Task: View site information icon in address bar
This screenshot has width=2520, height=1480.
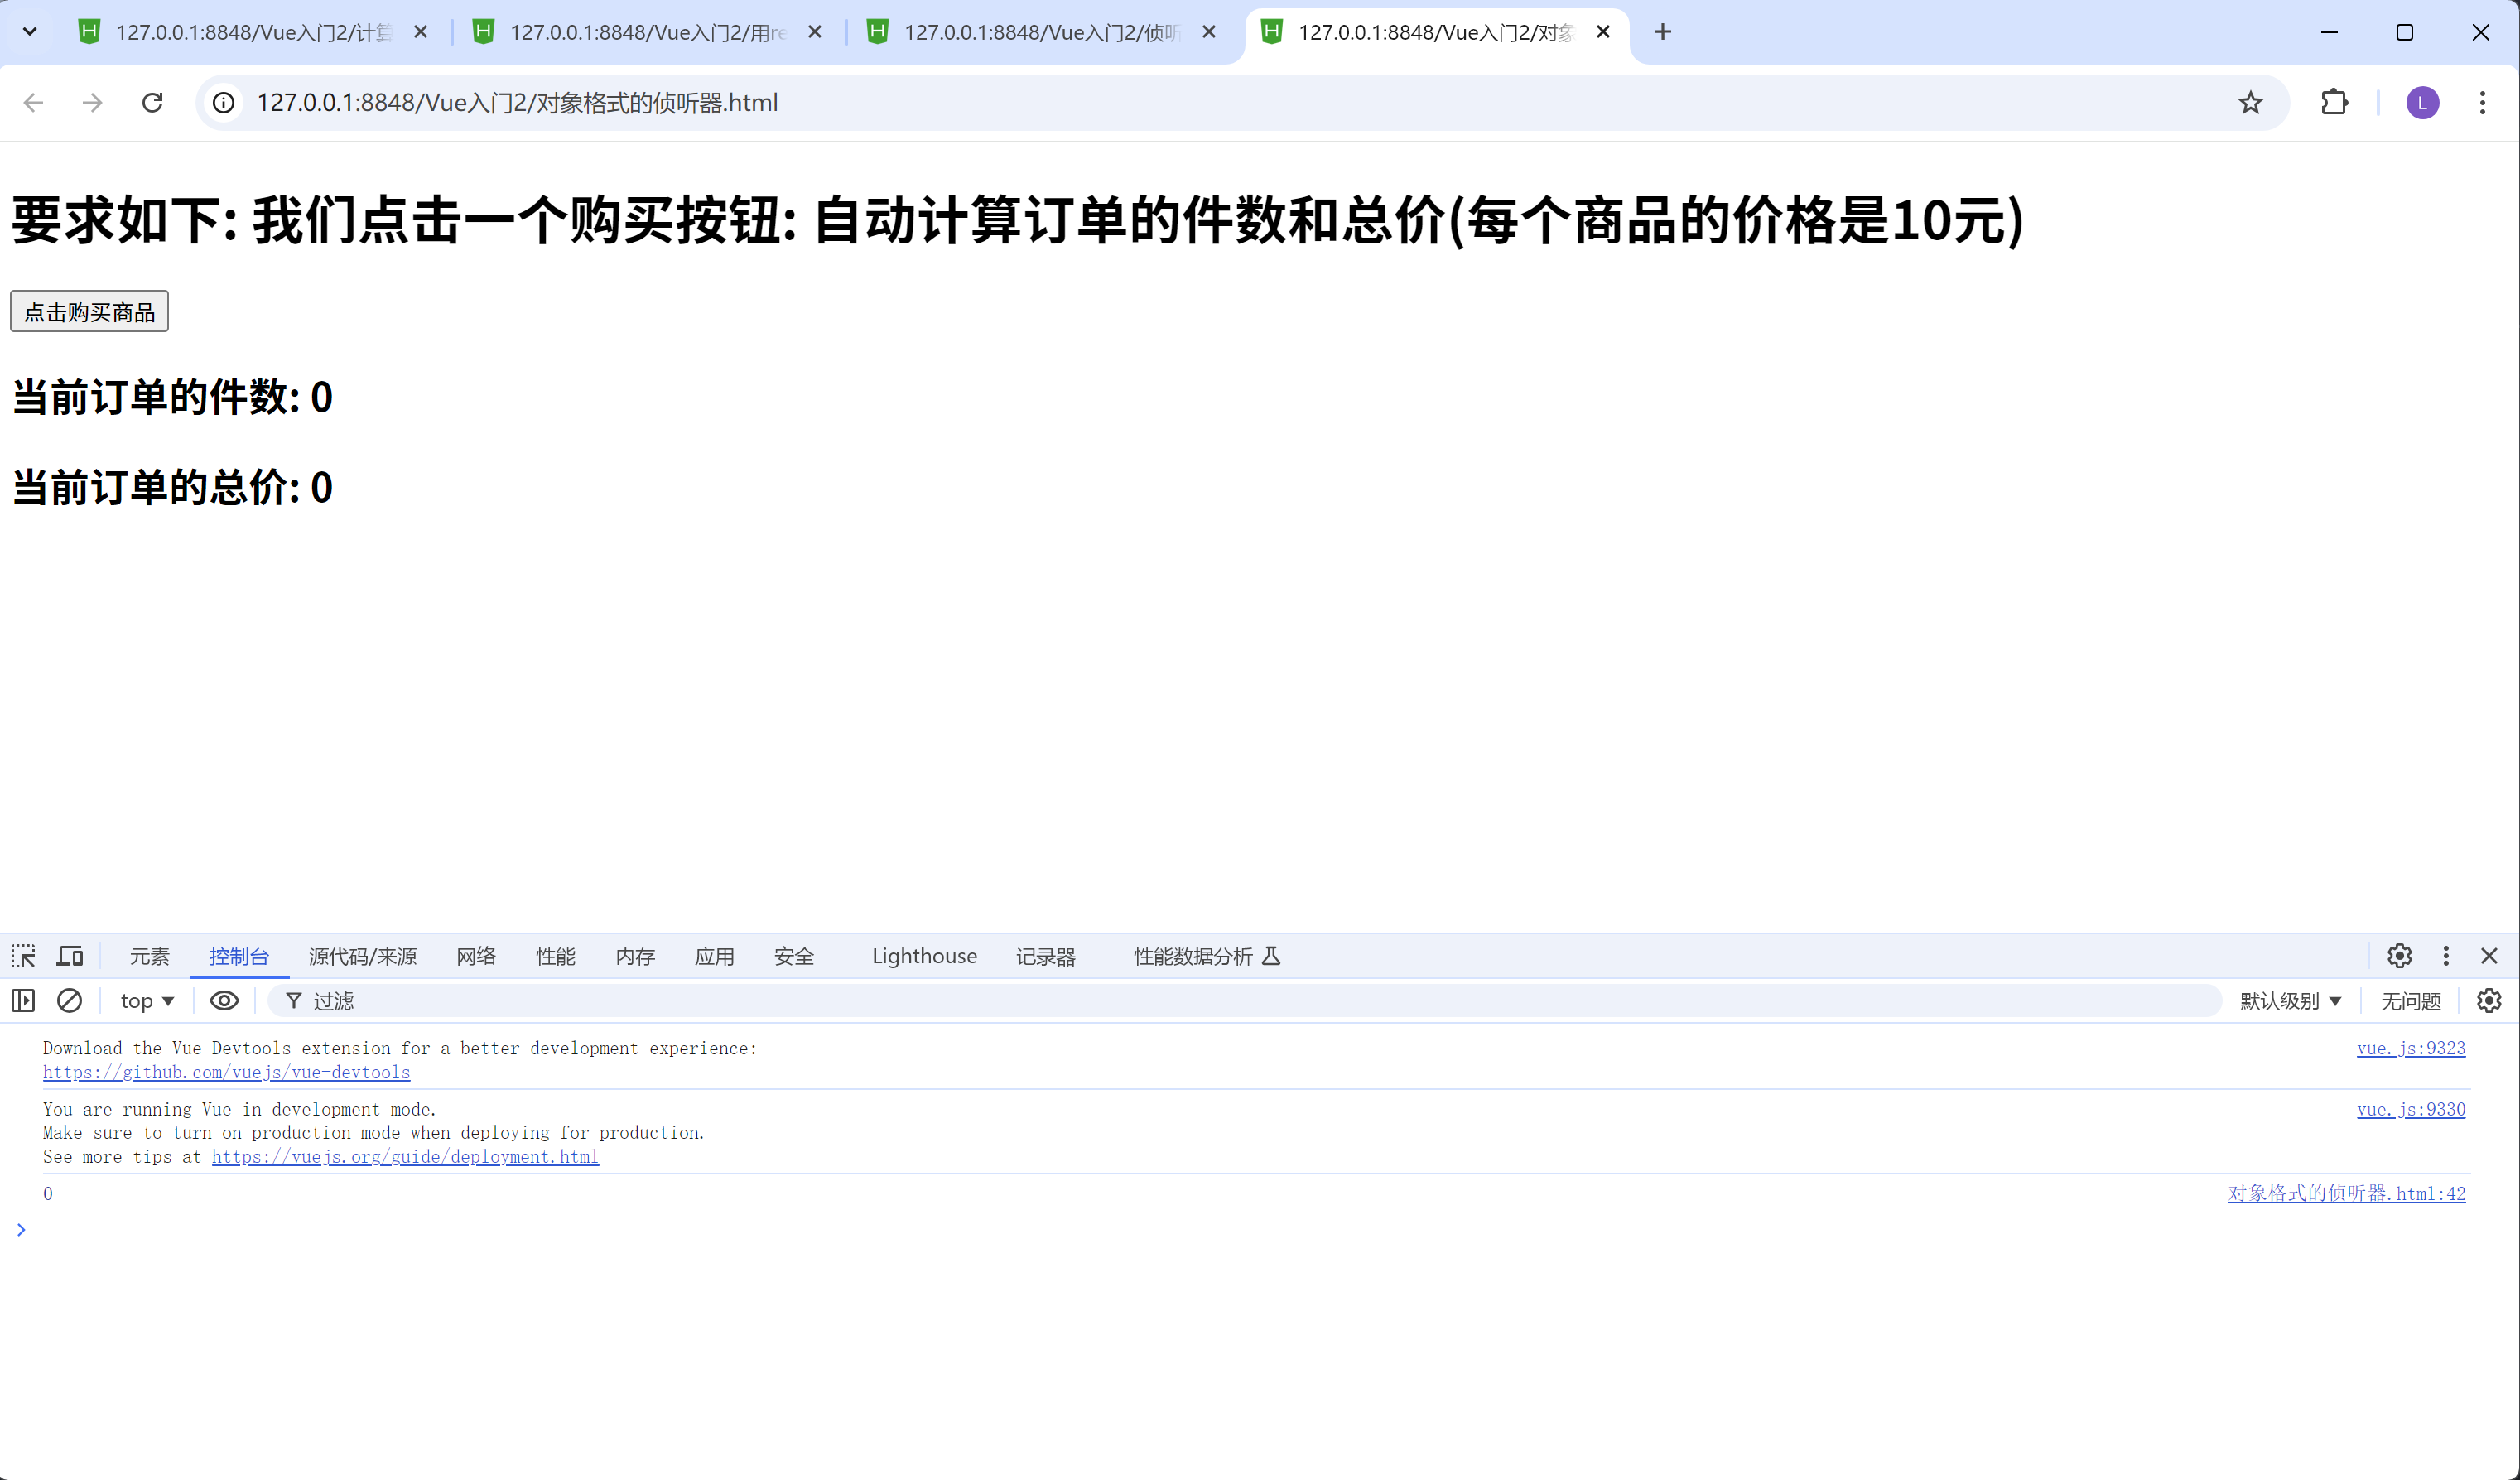Action: coord(224,102)
